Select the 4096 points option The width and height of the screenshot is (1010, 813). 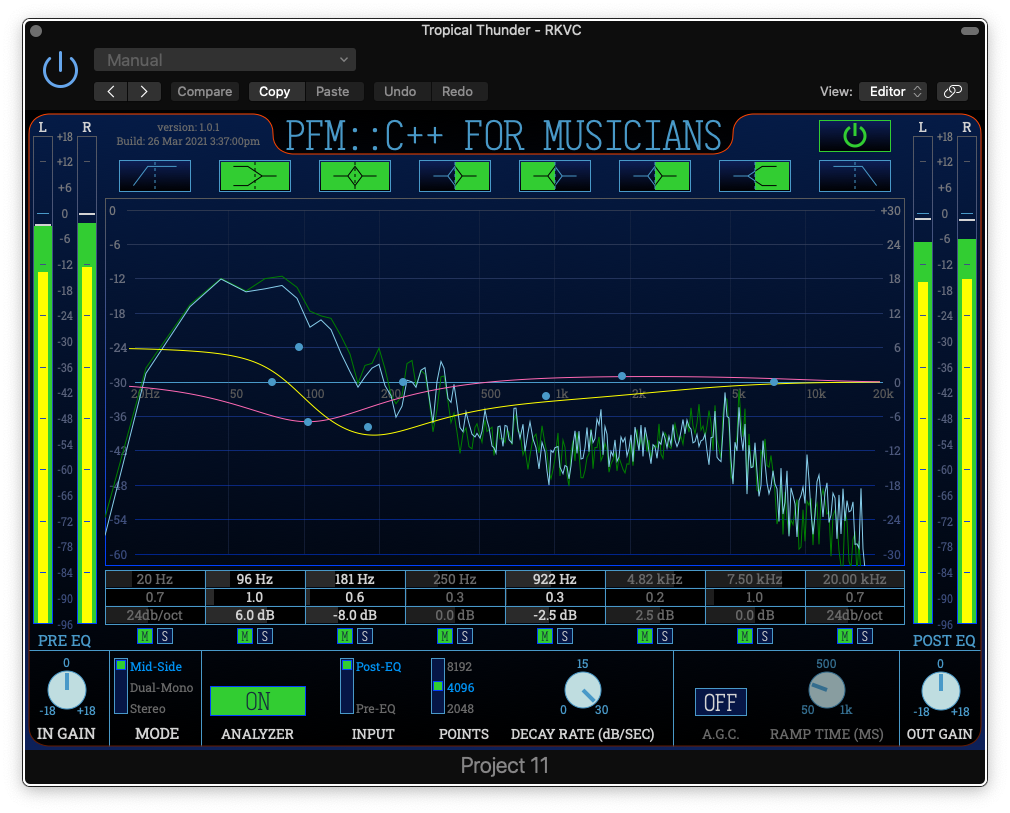point(461,687)
